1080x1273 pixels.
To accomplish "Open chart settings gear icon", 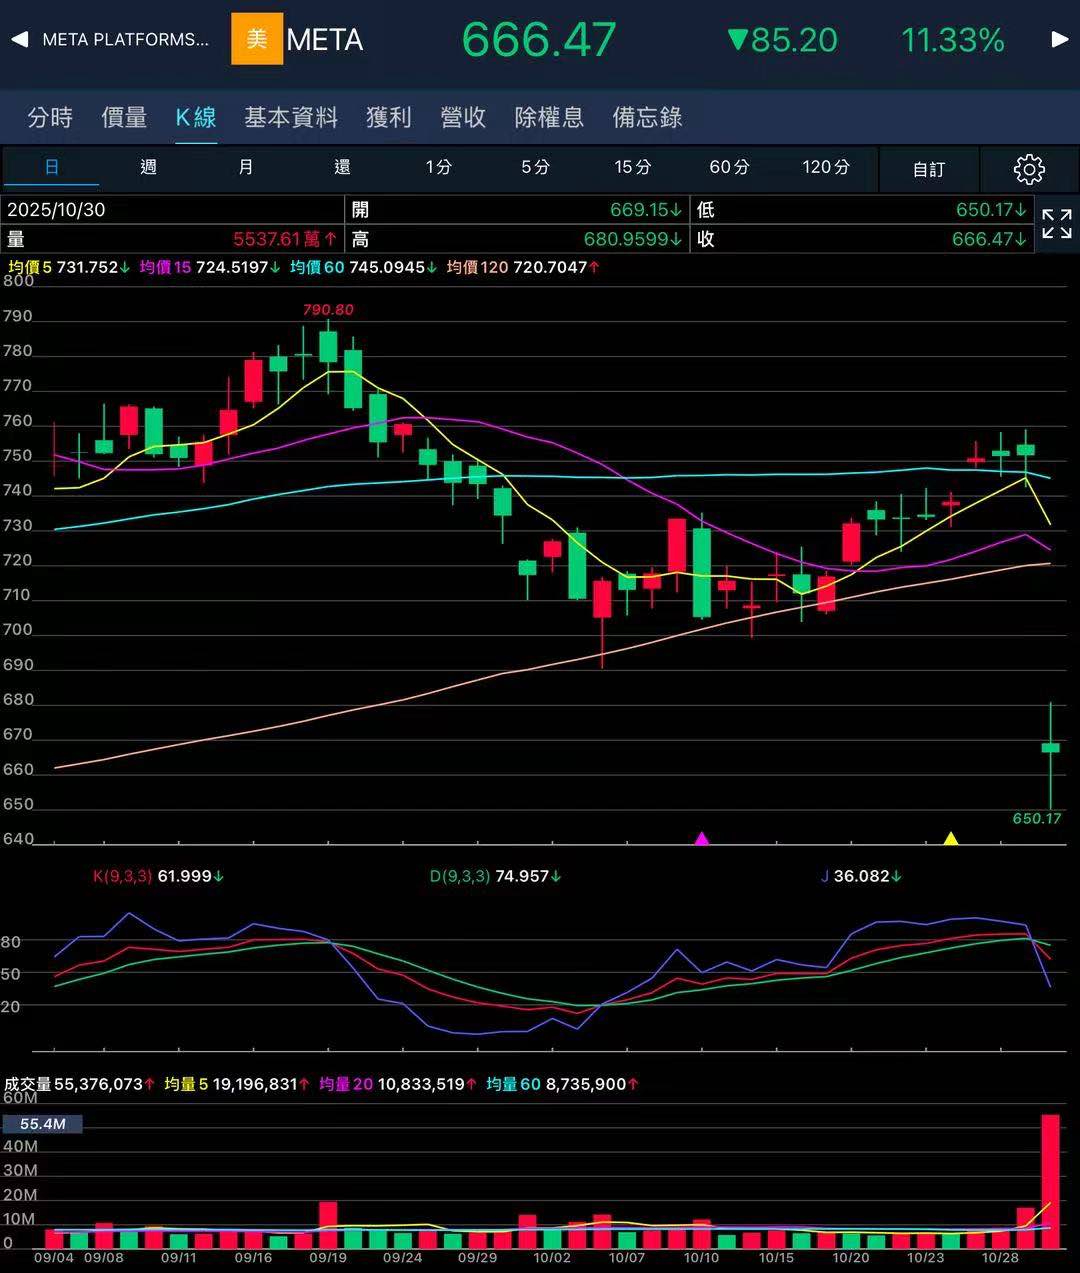I will (1029, 169).
